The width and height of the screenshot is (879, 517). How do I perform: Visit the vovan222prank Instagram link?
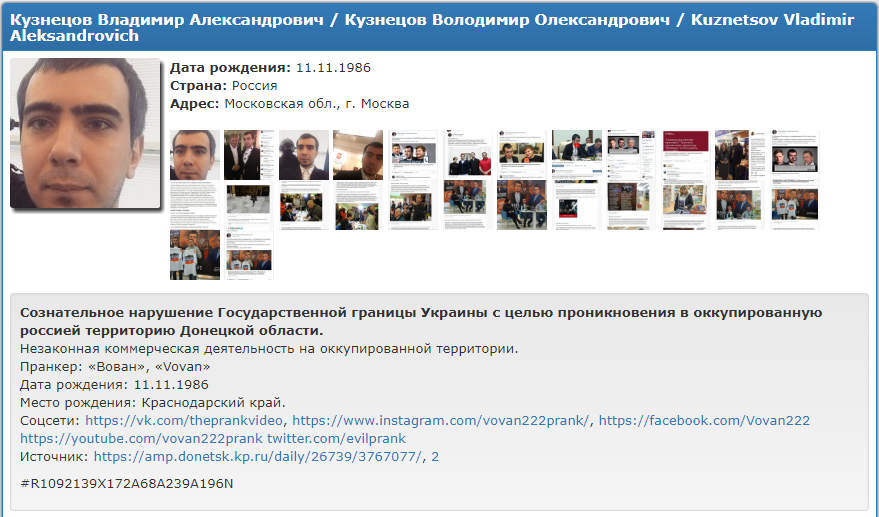[x=441, y=421]
